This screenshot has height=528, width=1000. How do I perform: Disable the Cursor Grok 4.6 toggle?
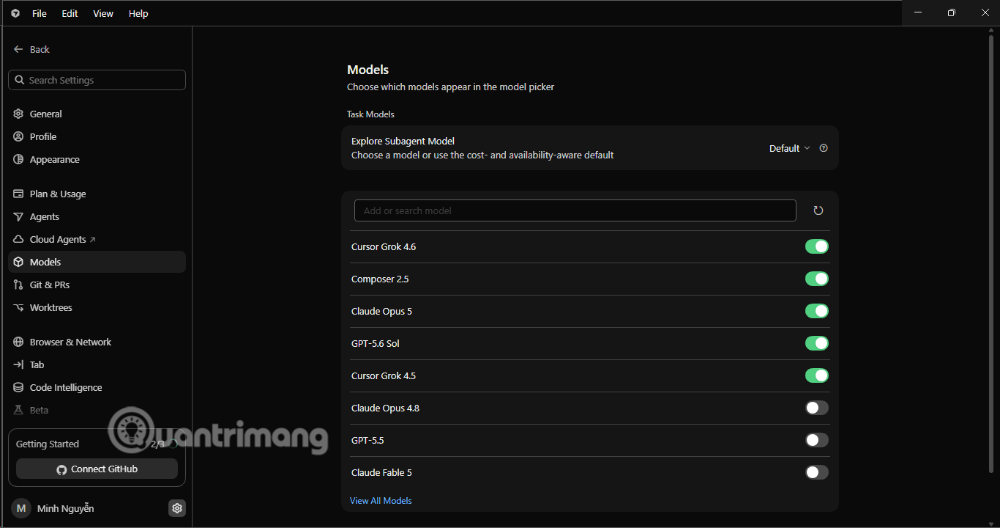coord(816,247)
